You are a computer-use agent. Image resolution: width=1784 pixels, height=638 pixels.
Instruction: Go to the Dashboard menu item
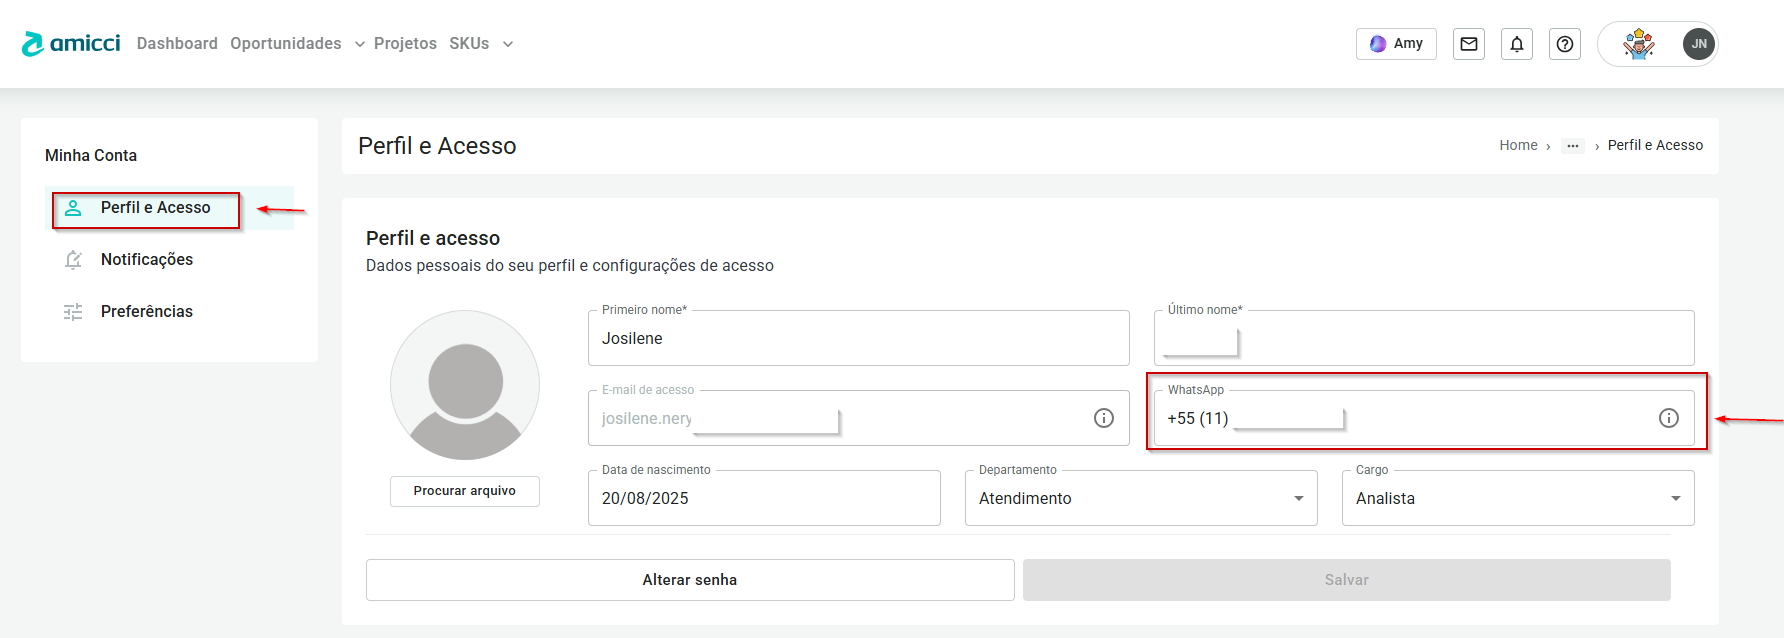coord(177,44)
